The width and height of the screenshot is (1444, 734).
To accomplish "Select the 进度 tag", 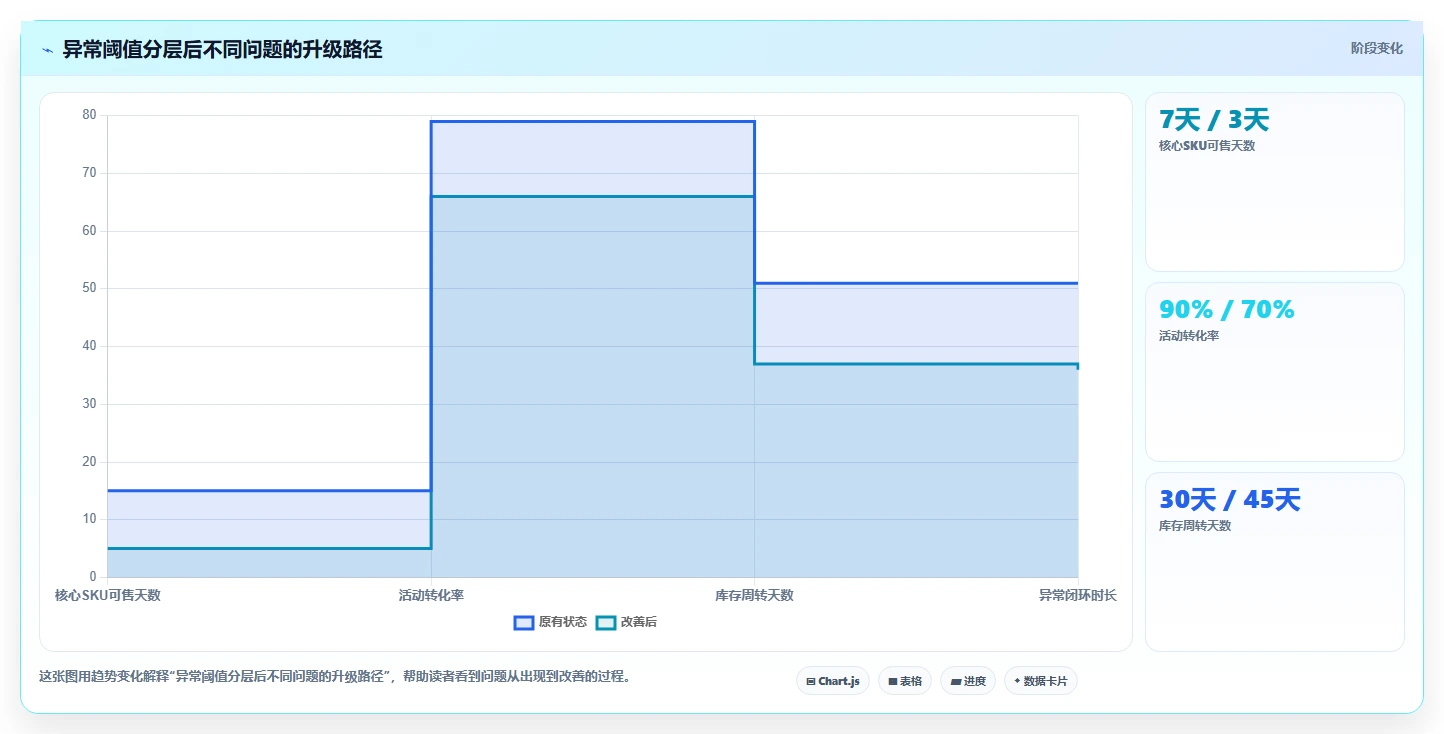I will pos(968,681).
